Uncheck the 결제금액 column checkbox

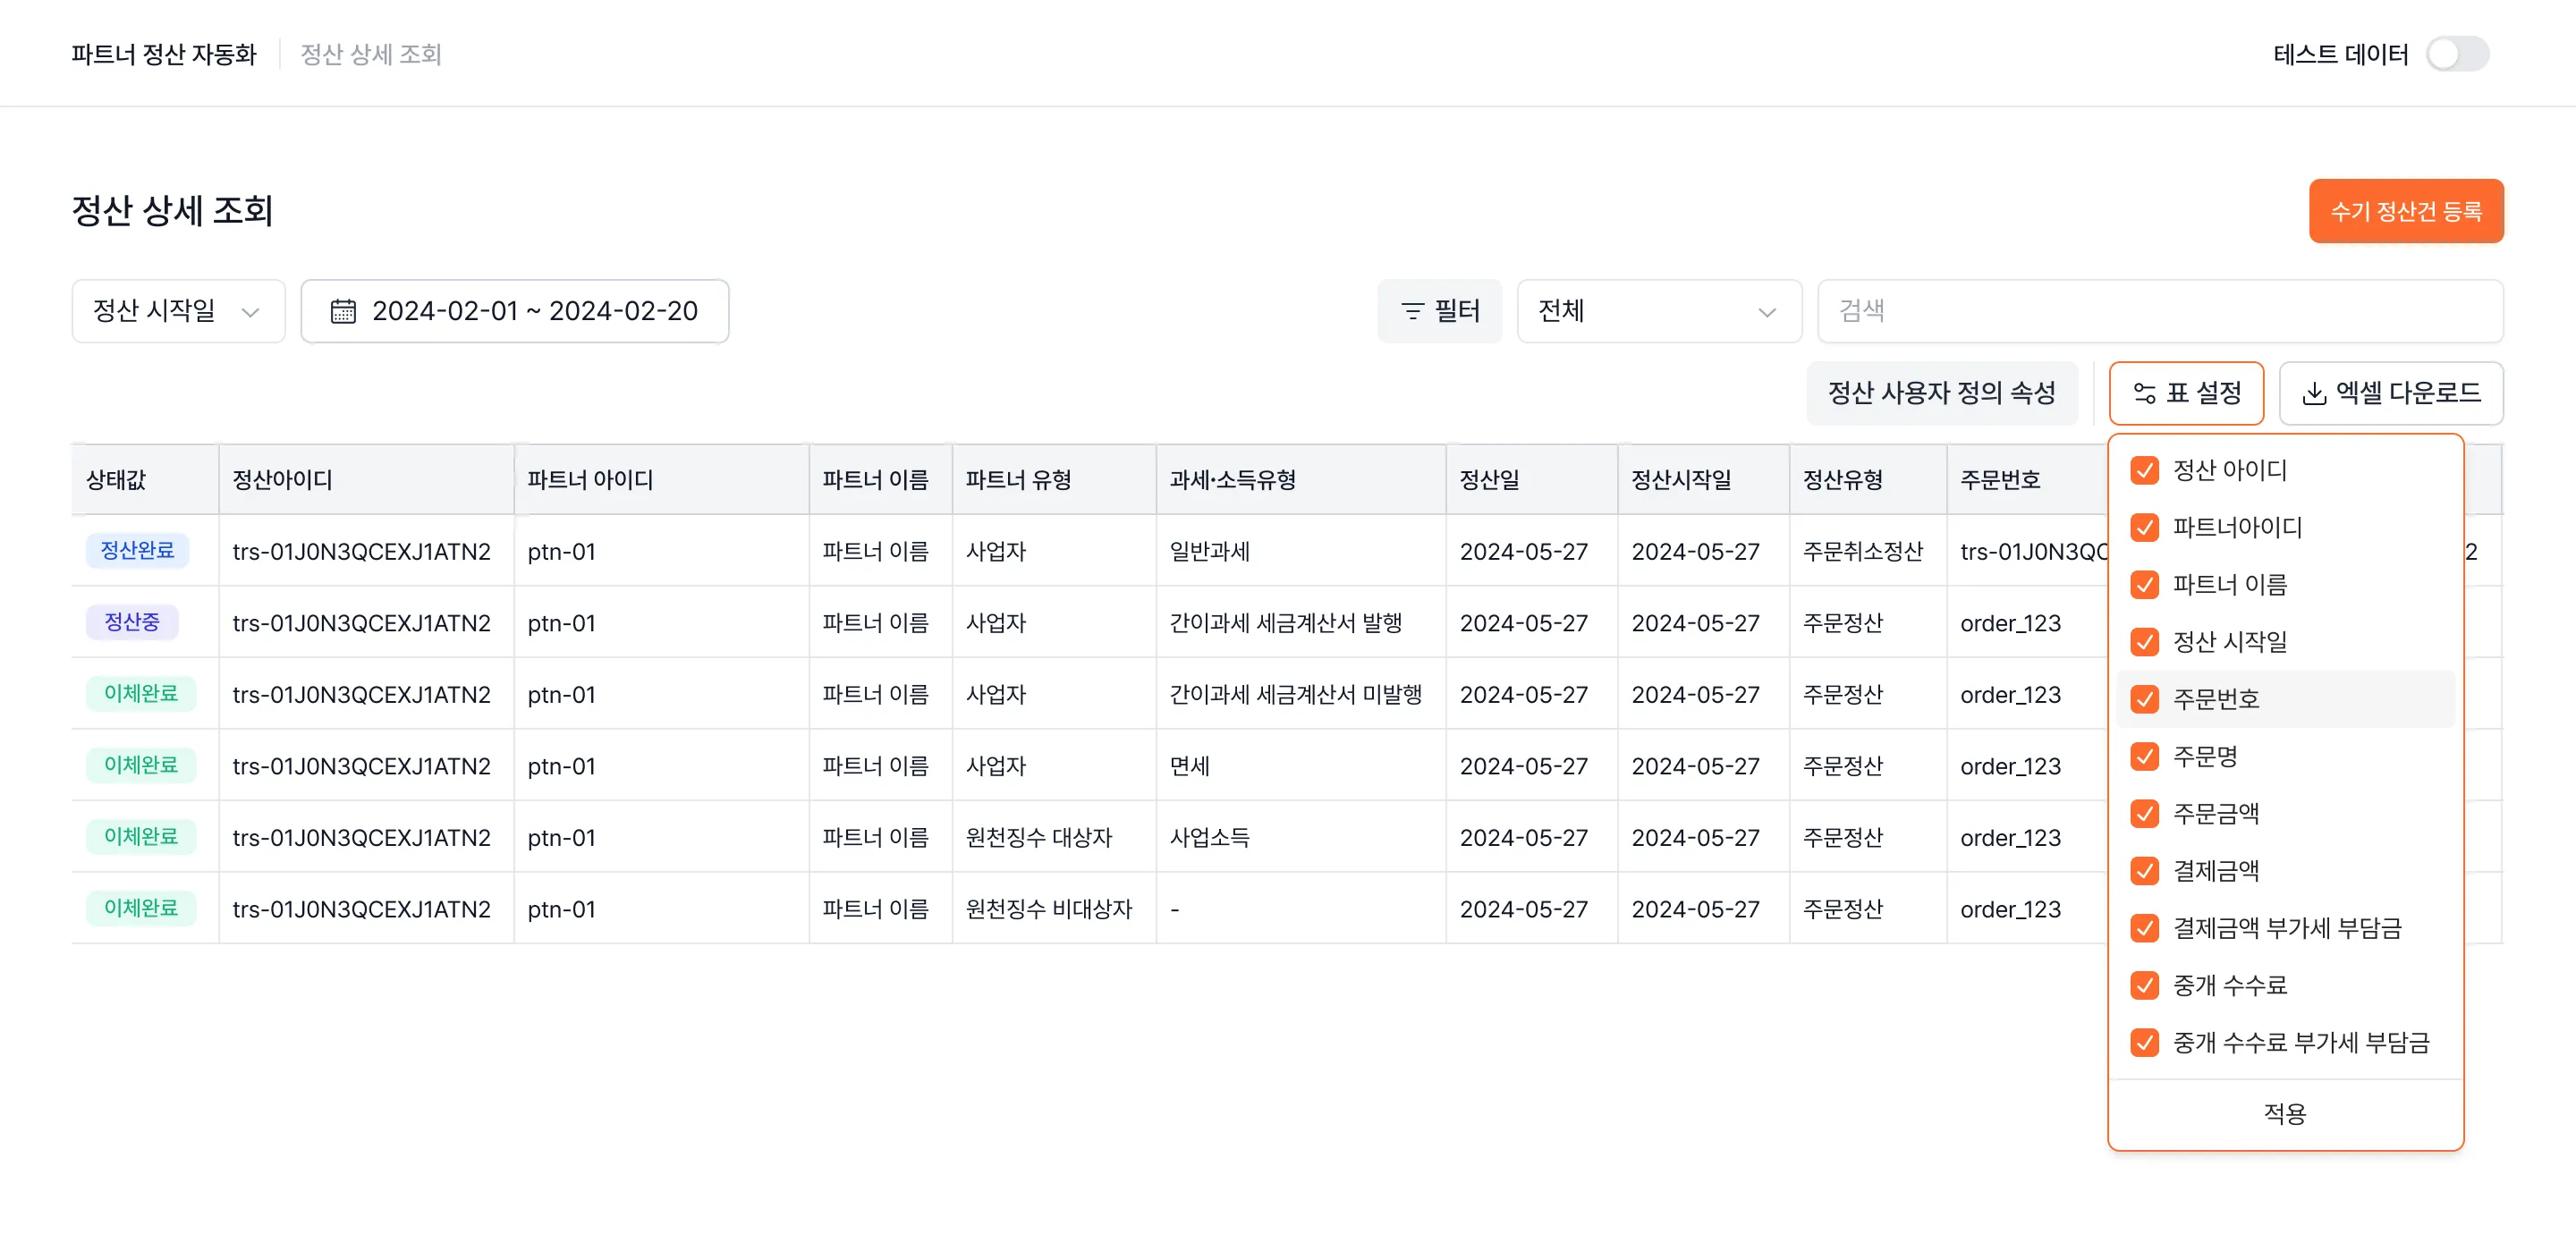(2144, 871)
